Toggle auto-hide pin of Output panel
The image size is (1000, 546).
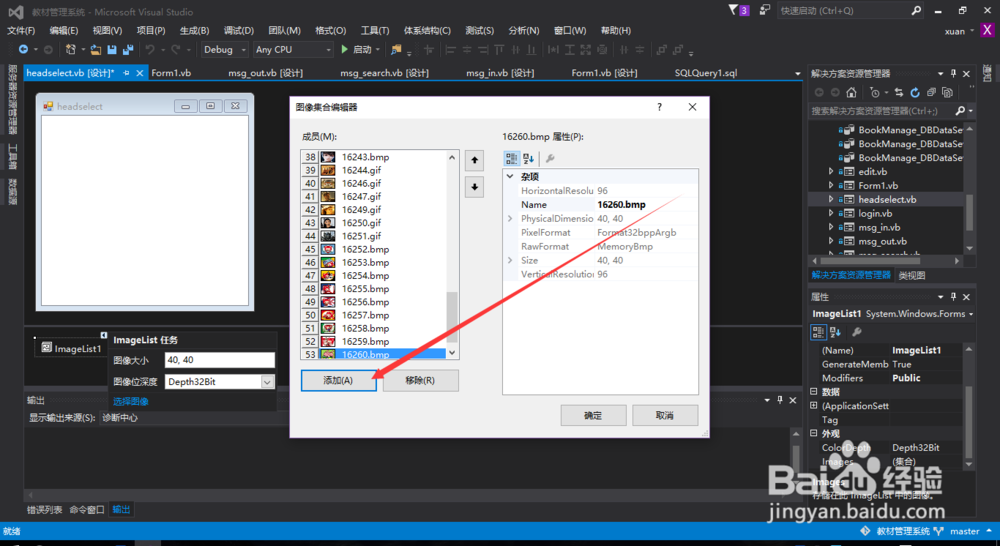[779, 400]
